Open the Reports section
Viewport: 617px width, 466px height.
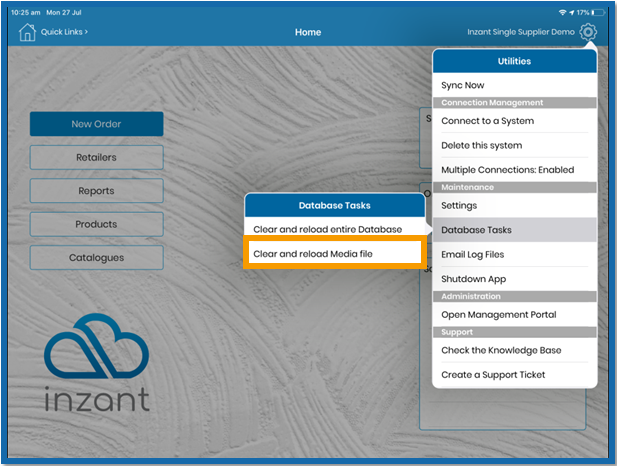tap(96, 191)
